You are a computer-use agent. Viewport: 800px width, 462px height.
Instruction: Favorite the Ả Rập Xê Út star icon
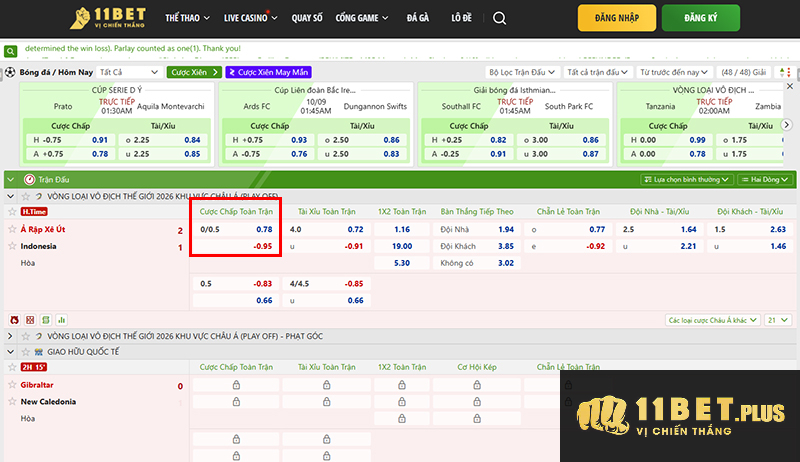[12, 230]
